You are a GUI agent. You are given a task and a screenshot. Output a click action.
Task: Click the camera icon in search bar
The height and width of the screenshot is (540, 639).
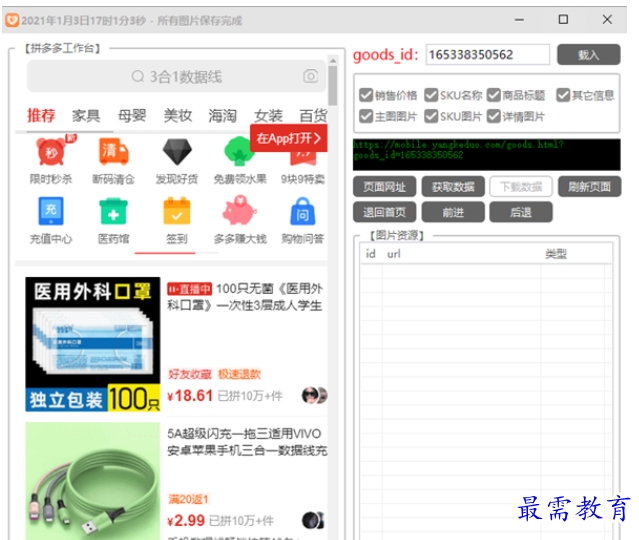tap(311, 76)
